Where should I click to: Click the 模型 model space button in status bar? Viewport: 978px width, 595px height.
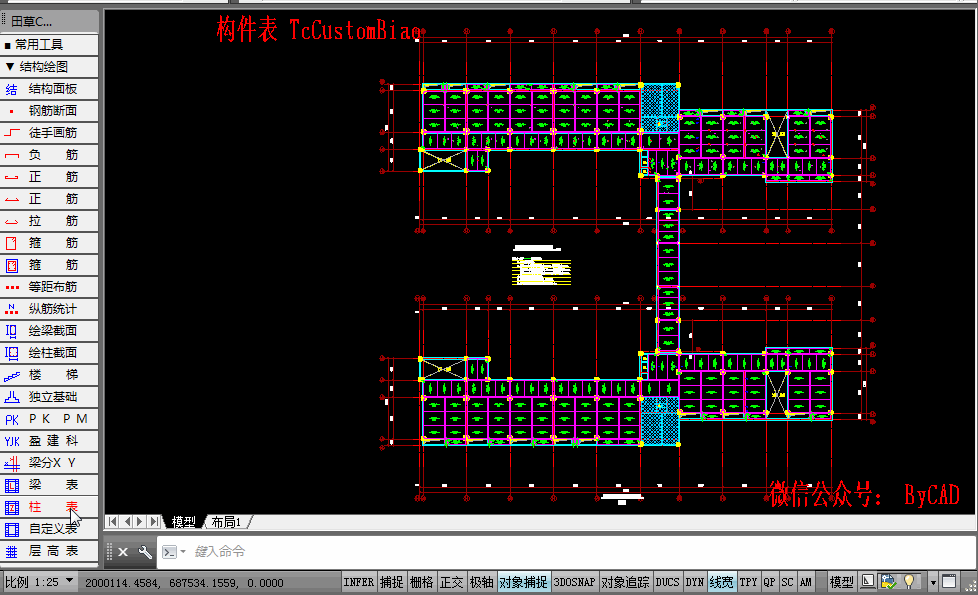point(841,582)
